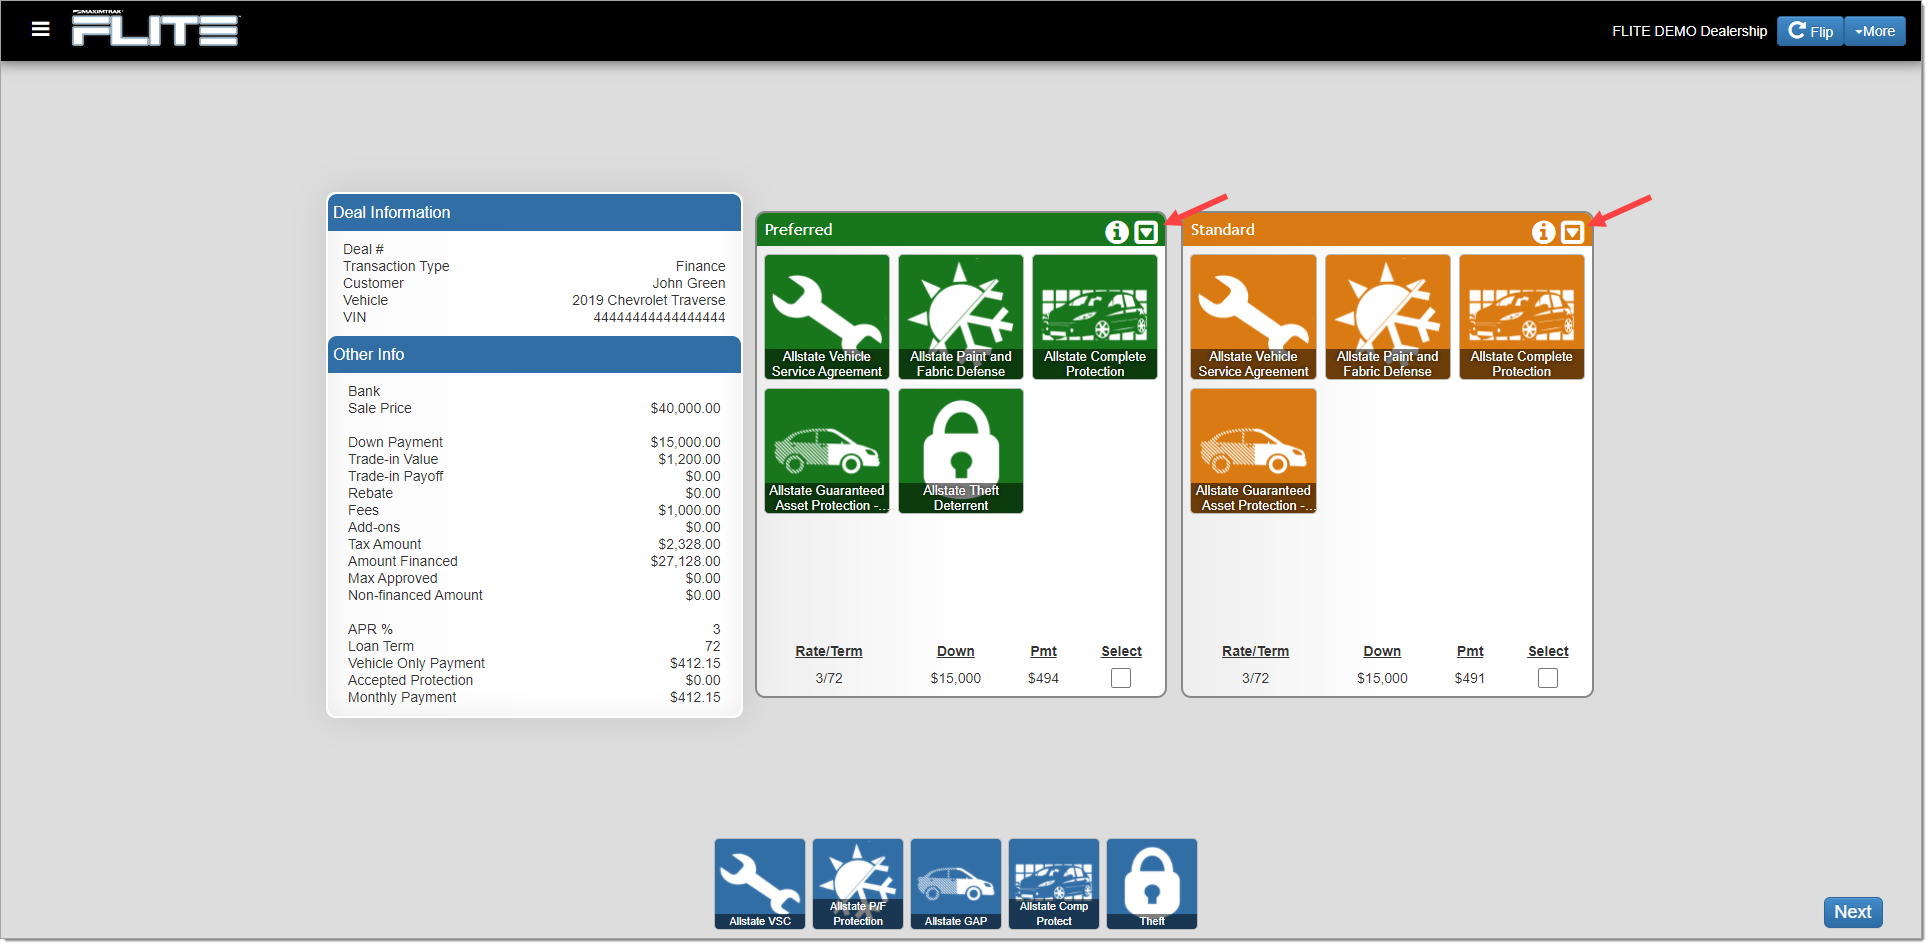This screenshot has width=1929, height=946.
Task: Open Preferred Allstate Vehicle Service Agreement tile
Action: click(x=827, y=317)
